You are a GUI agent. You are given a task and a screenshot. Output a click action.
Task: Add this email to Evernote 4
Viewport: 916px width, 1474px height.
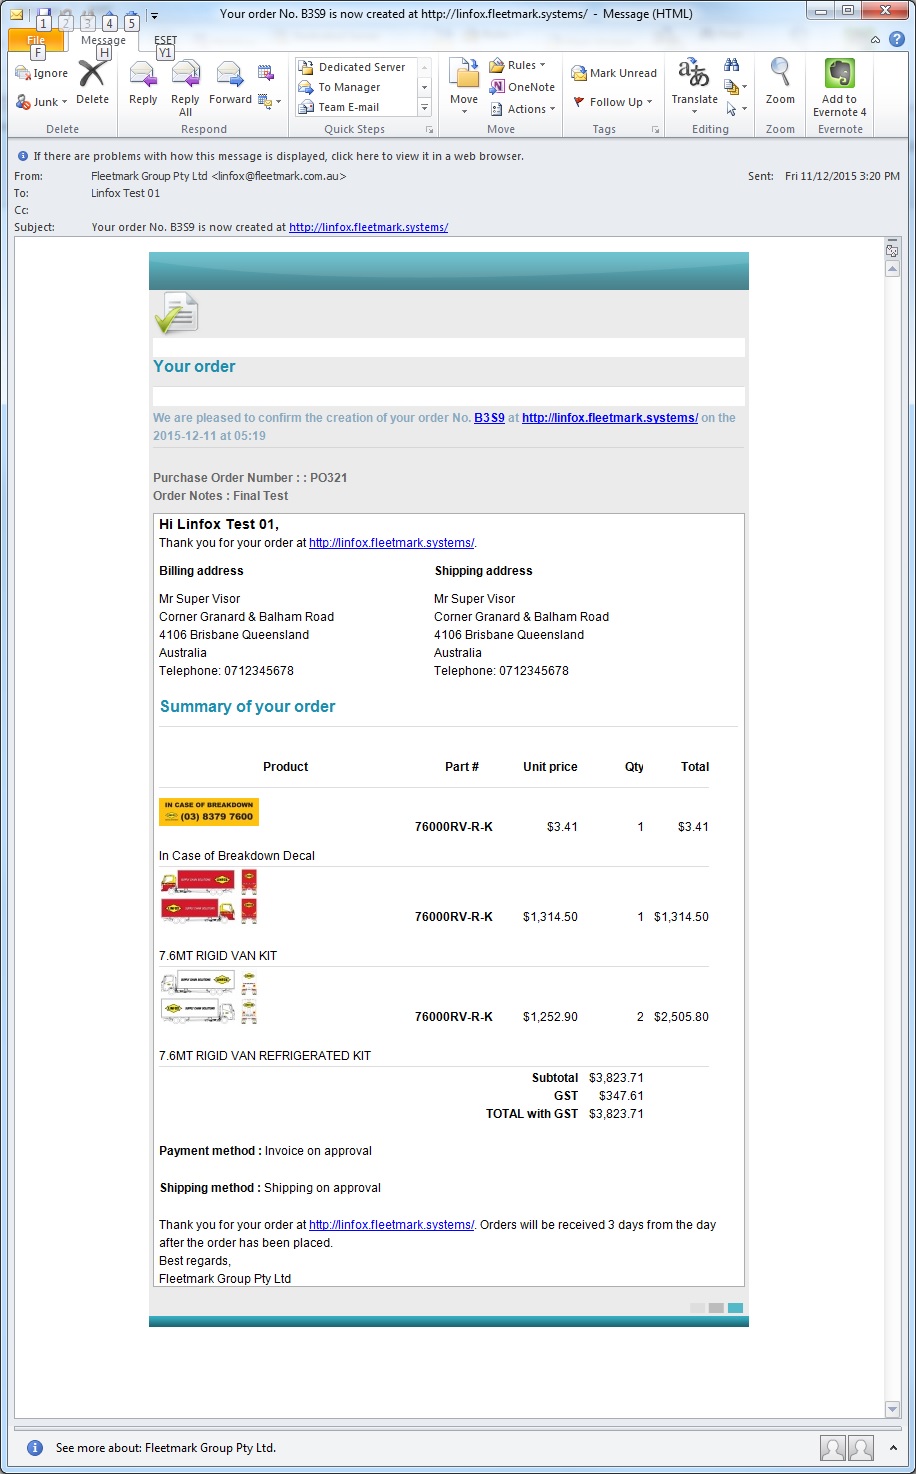click(840, 88)
